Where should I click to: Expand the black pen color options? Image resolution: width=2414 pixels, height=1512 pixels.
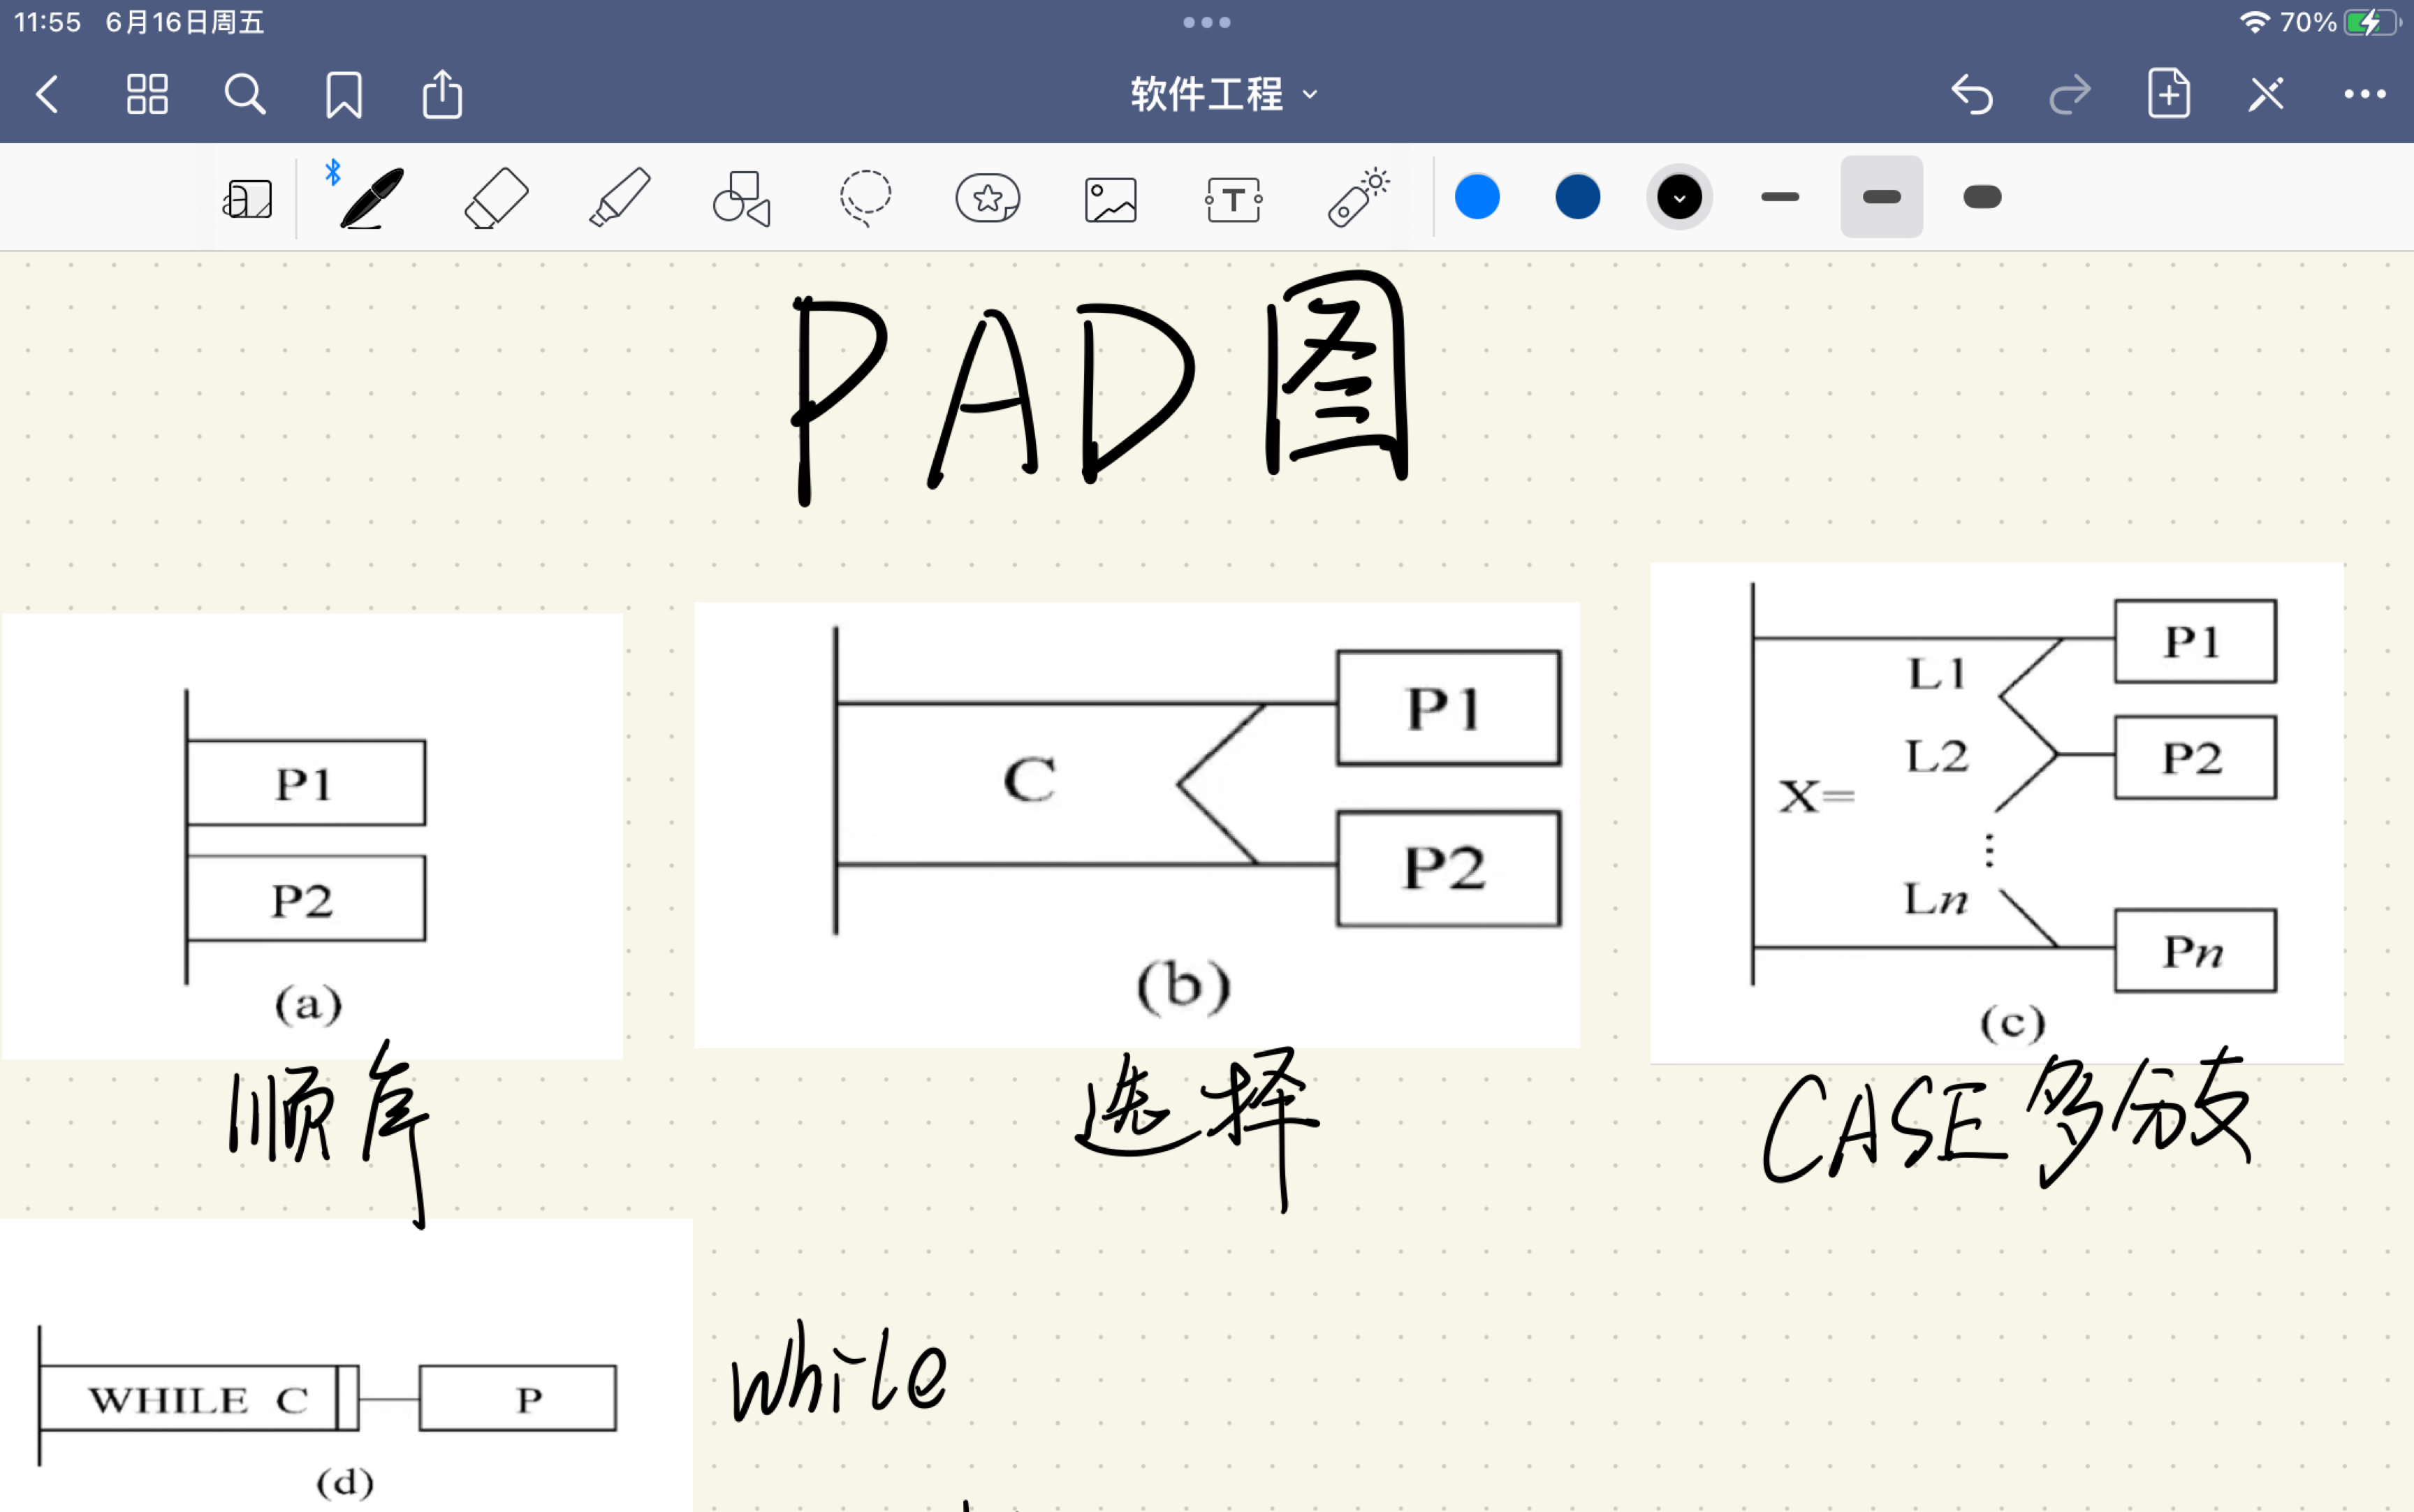pos(1679,197)
